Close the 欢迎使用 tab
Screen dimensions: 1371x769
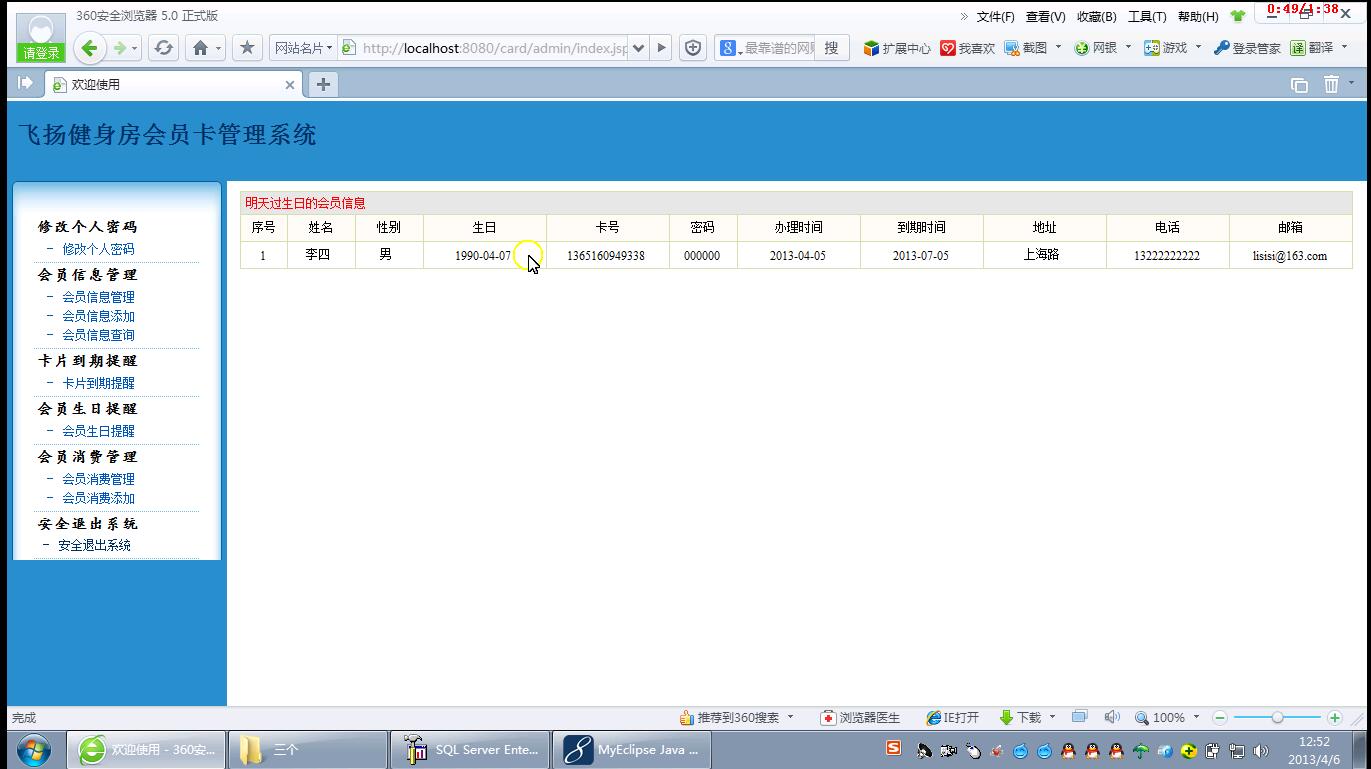point(290,85)
